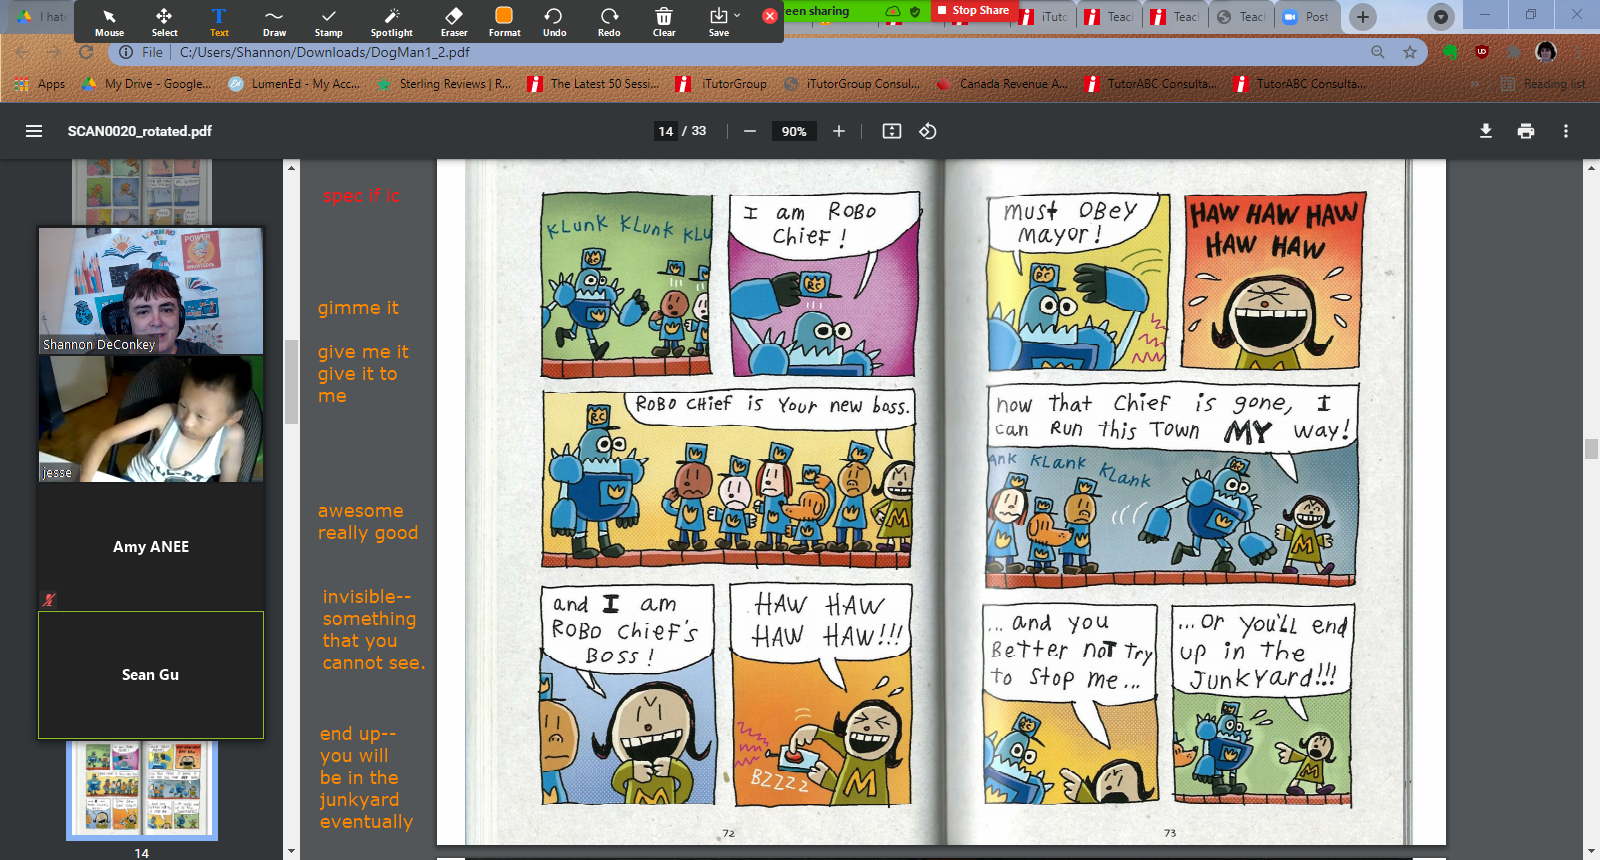
Task: Switch to the Post tab
Action: tap(1307, 17)
